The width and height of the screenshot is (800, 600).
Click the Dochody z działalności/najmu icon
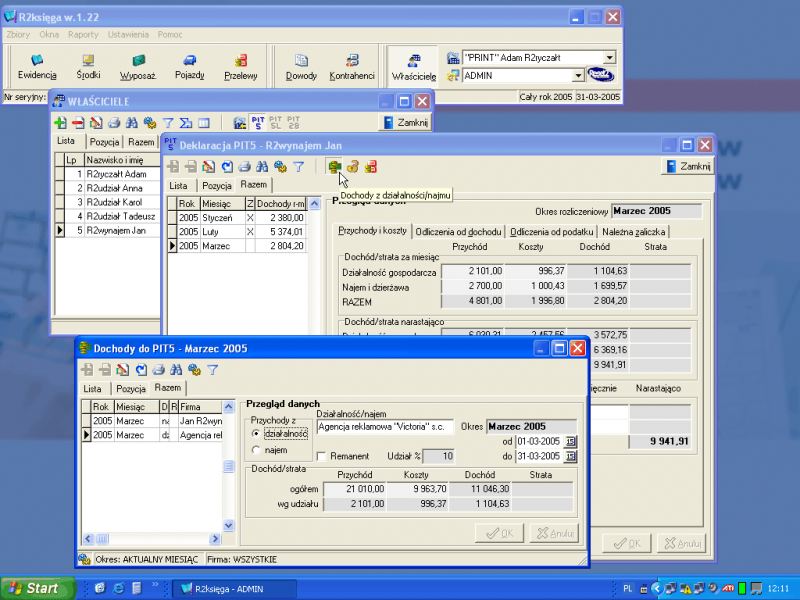334,166
